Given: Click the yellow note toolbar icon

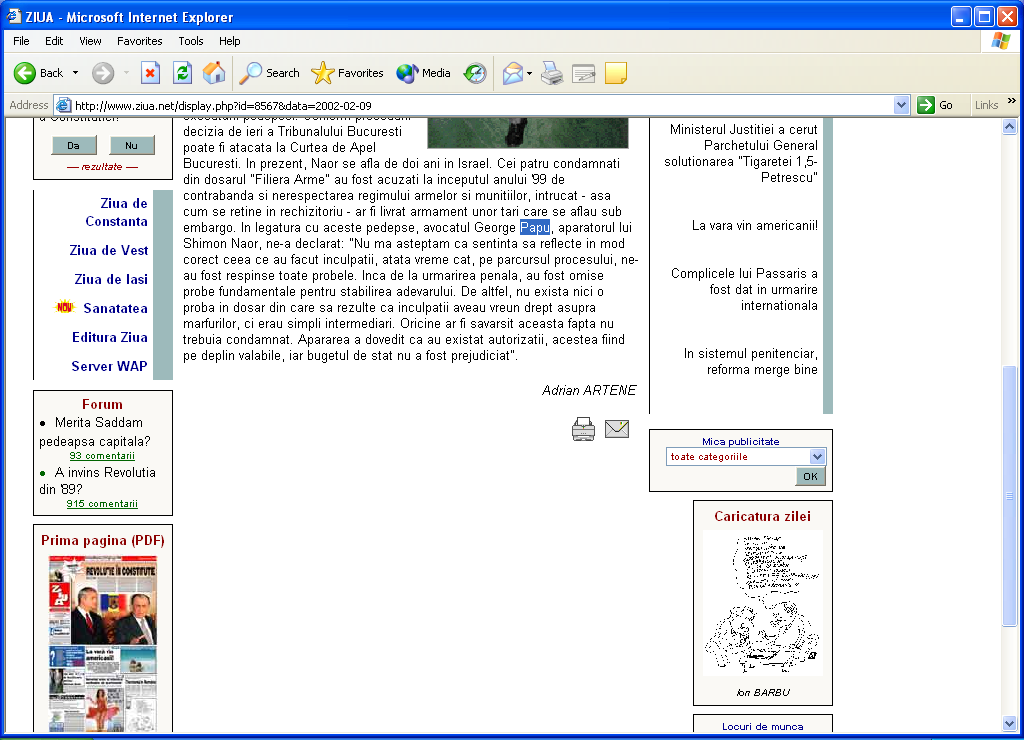Looking at the screenshot, I should [616, 73].
